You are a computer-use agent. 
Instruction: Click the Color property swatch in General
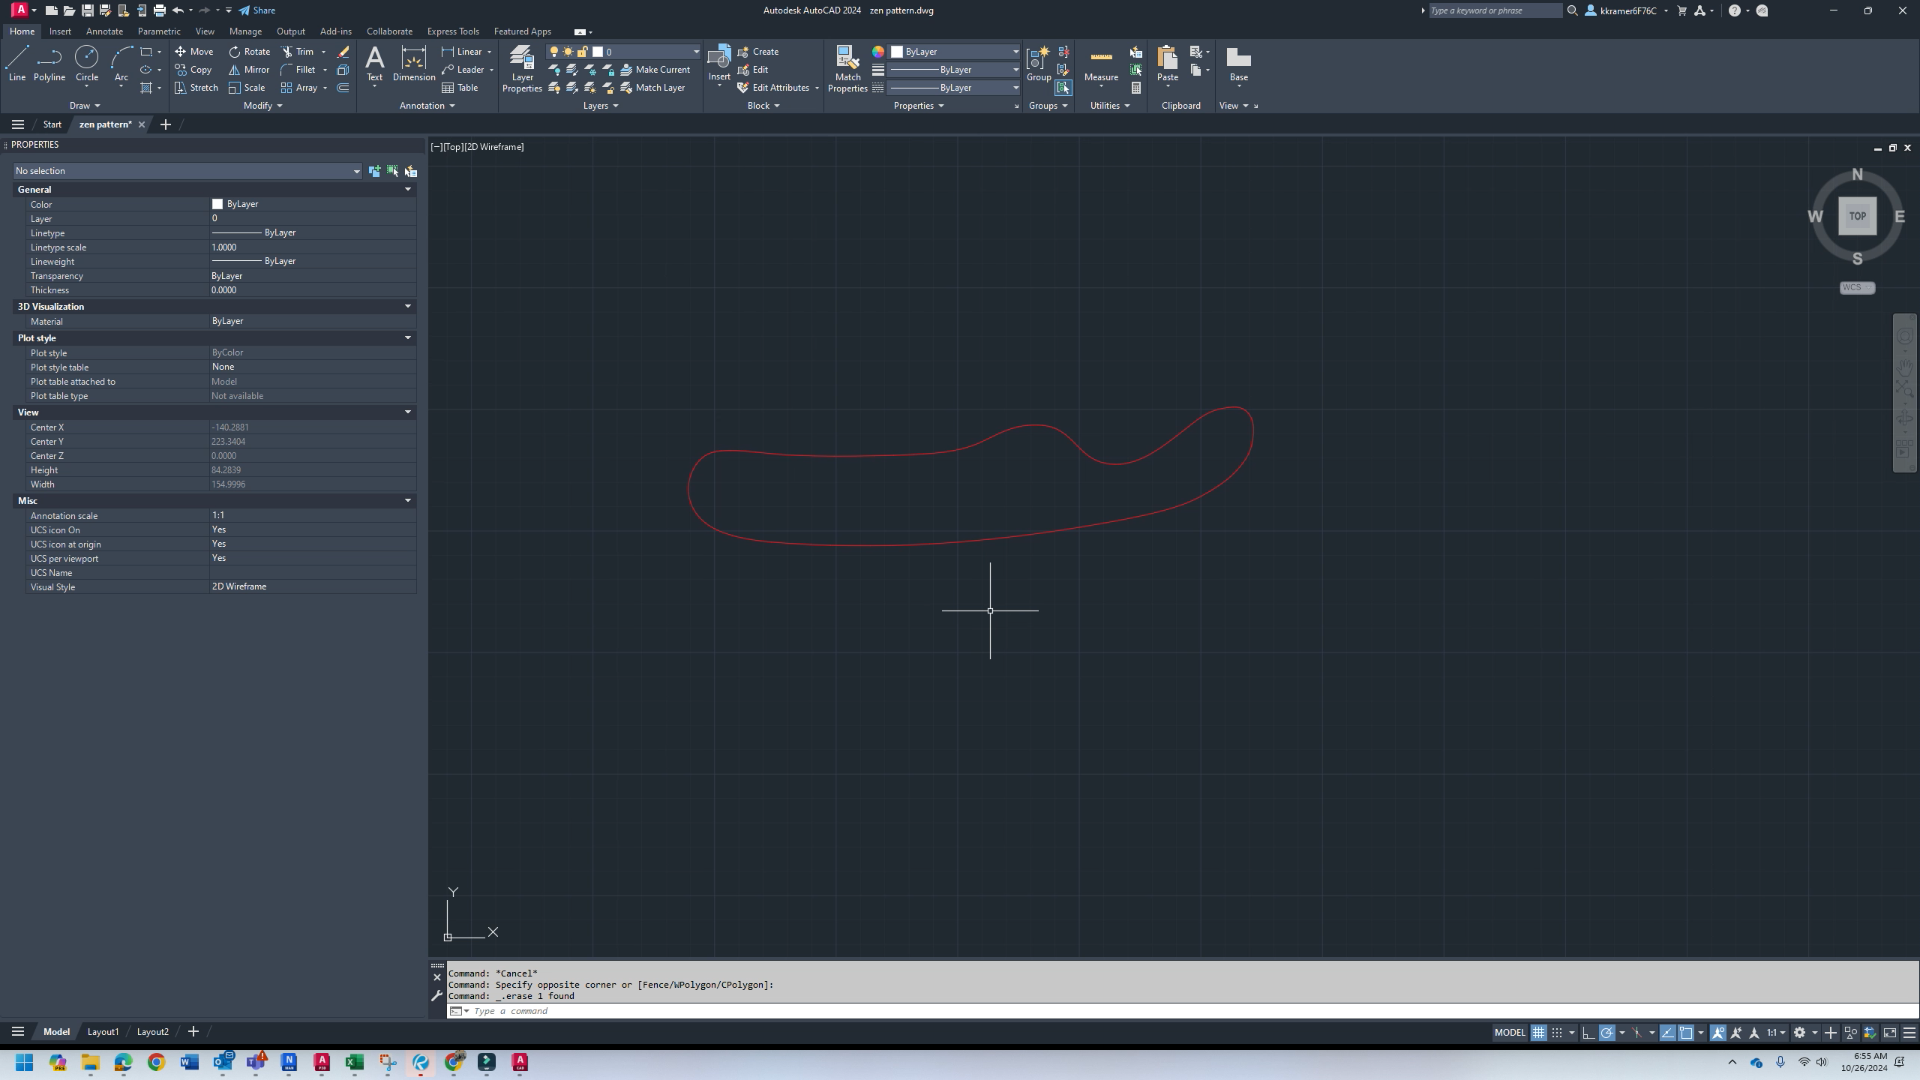pyautogui.click(x=217, y=204)
